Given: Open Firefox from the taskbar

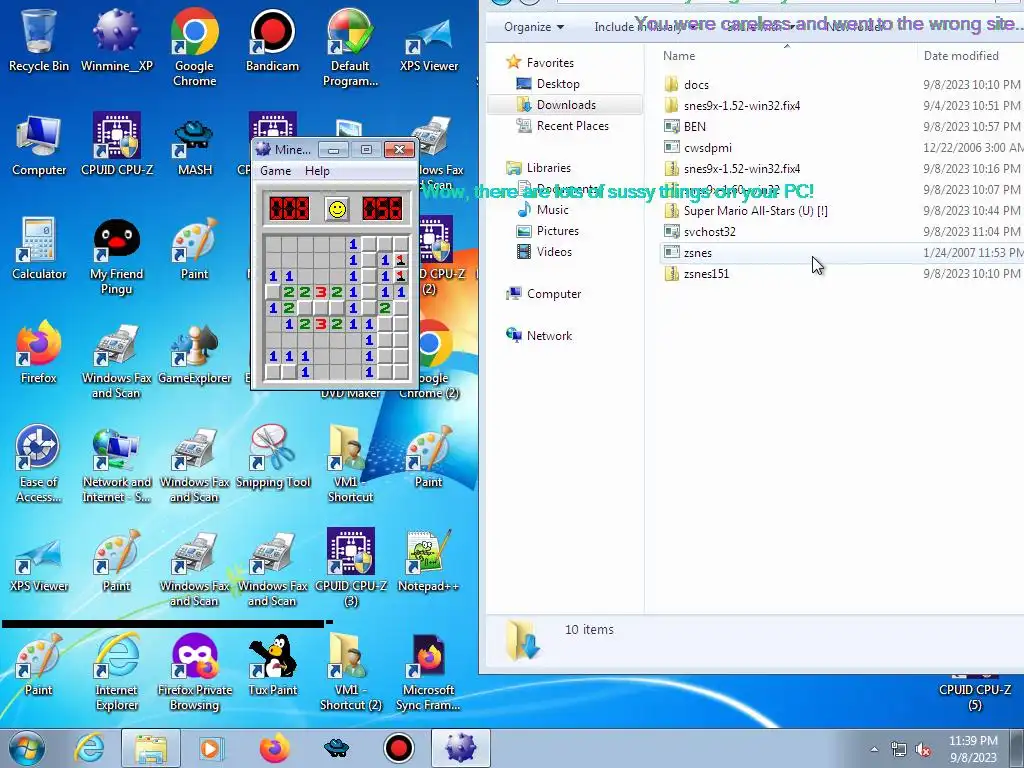Looking at the screenshot, I should (274, 748).
